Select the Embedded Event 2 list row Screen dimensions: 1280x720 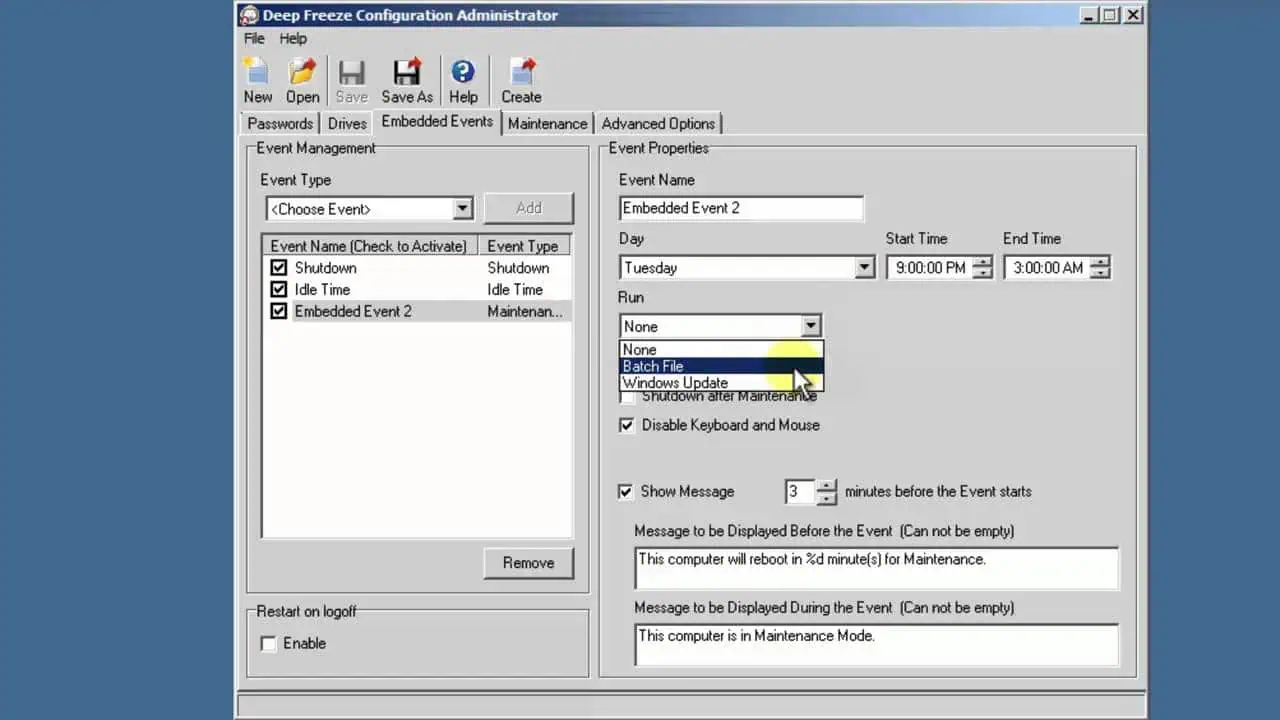(x=417, y=311)
